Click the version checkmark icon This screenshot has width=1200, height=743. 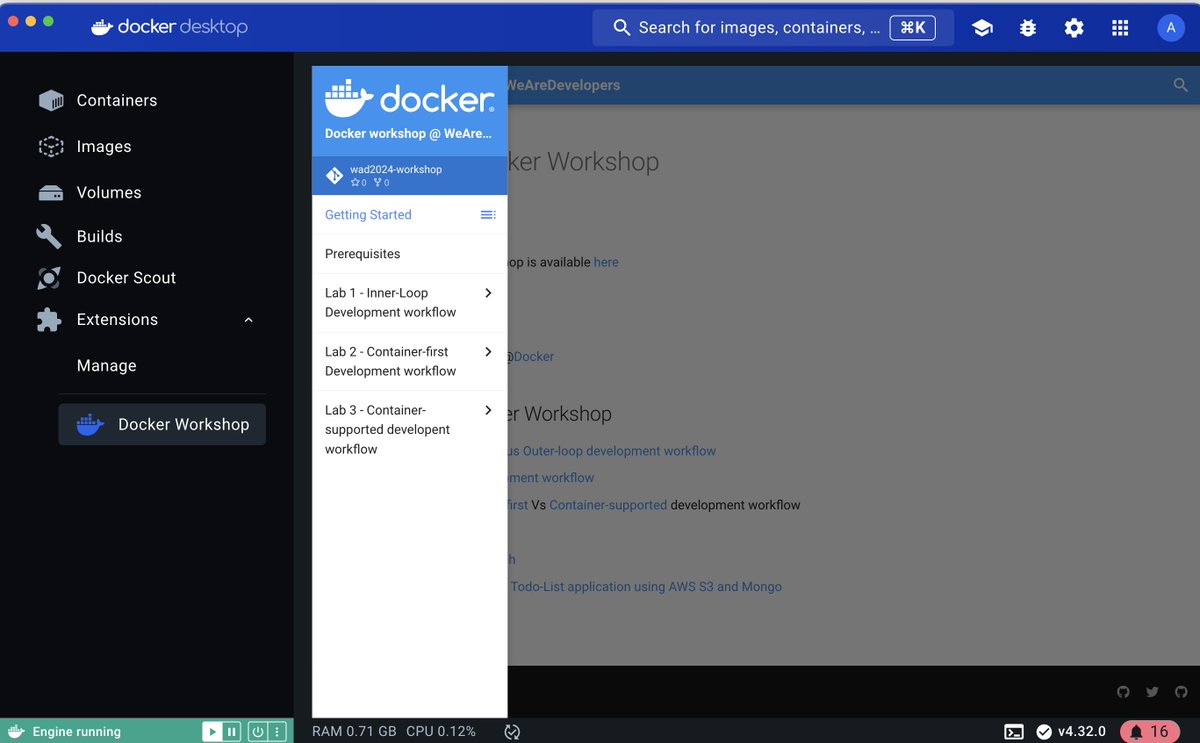[x=1044, y=731]
